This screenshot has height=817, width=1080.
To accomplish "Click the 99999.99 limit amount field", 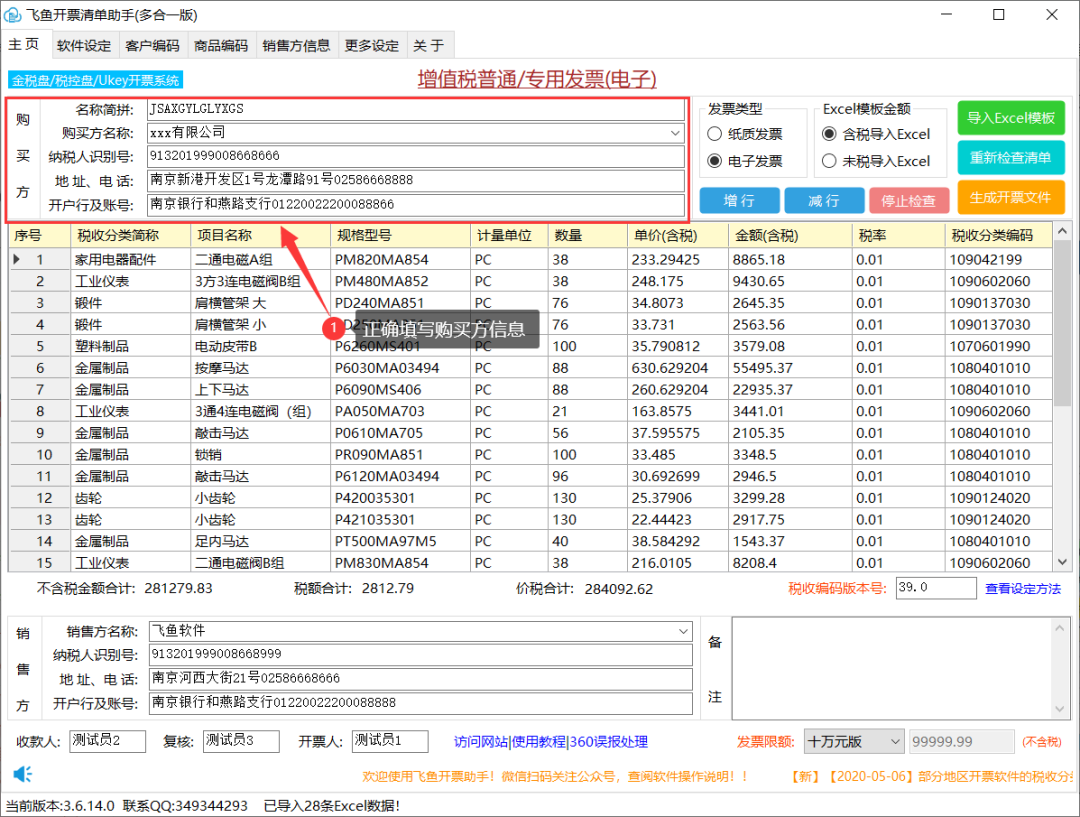I will pyautogui.click(x=962, y=742).
